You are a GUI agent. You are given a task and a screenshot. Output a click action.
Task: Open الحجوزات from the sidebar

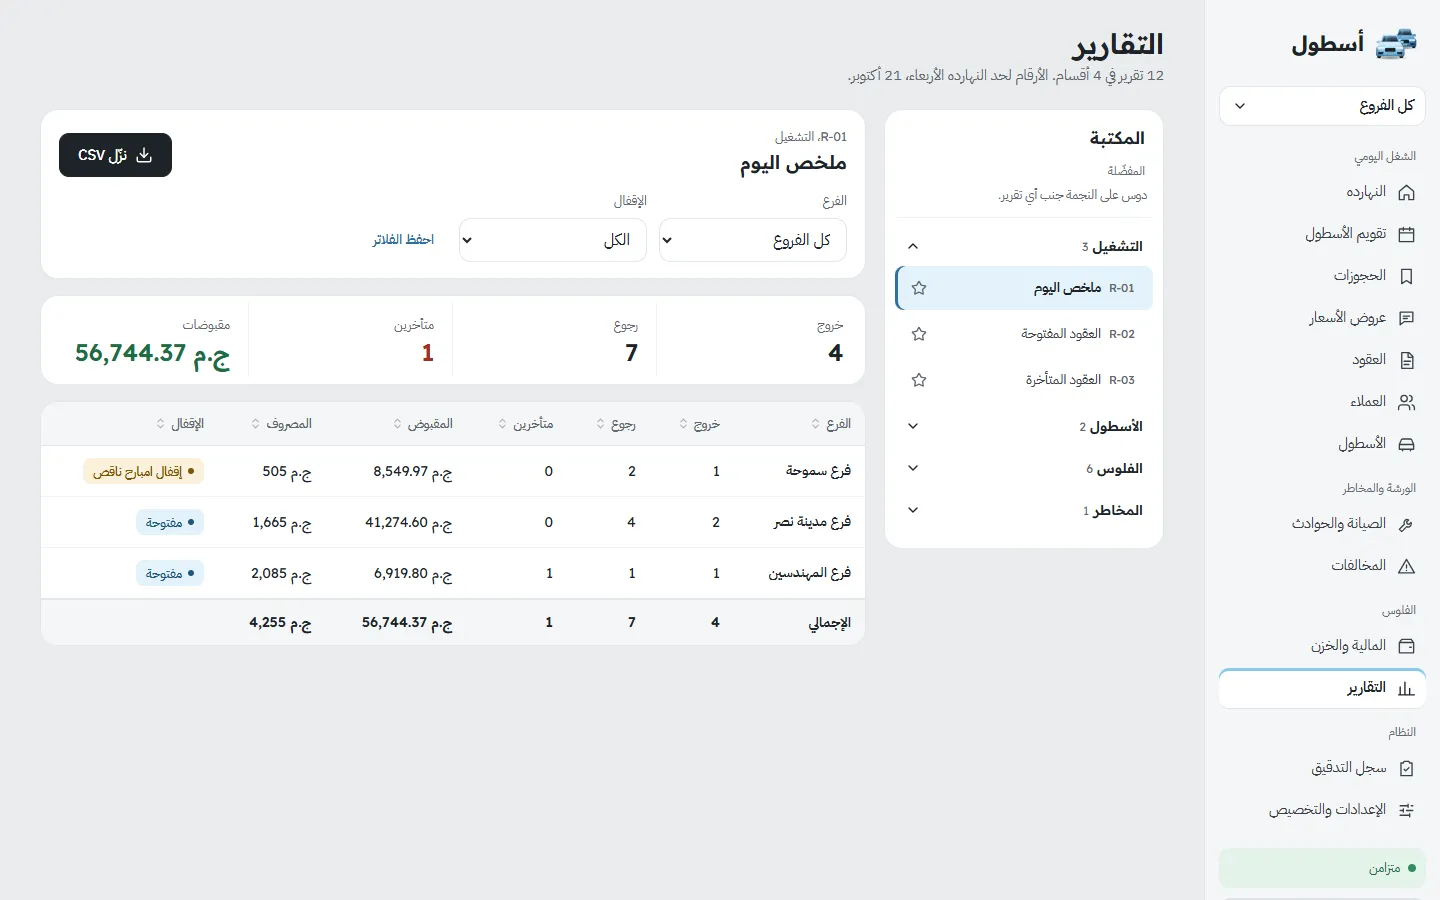point(1322,276)
